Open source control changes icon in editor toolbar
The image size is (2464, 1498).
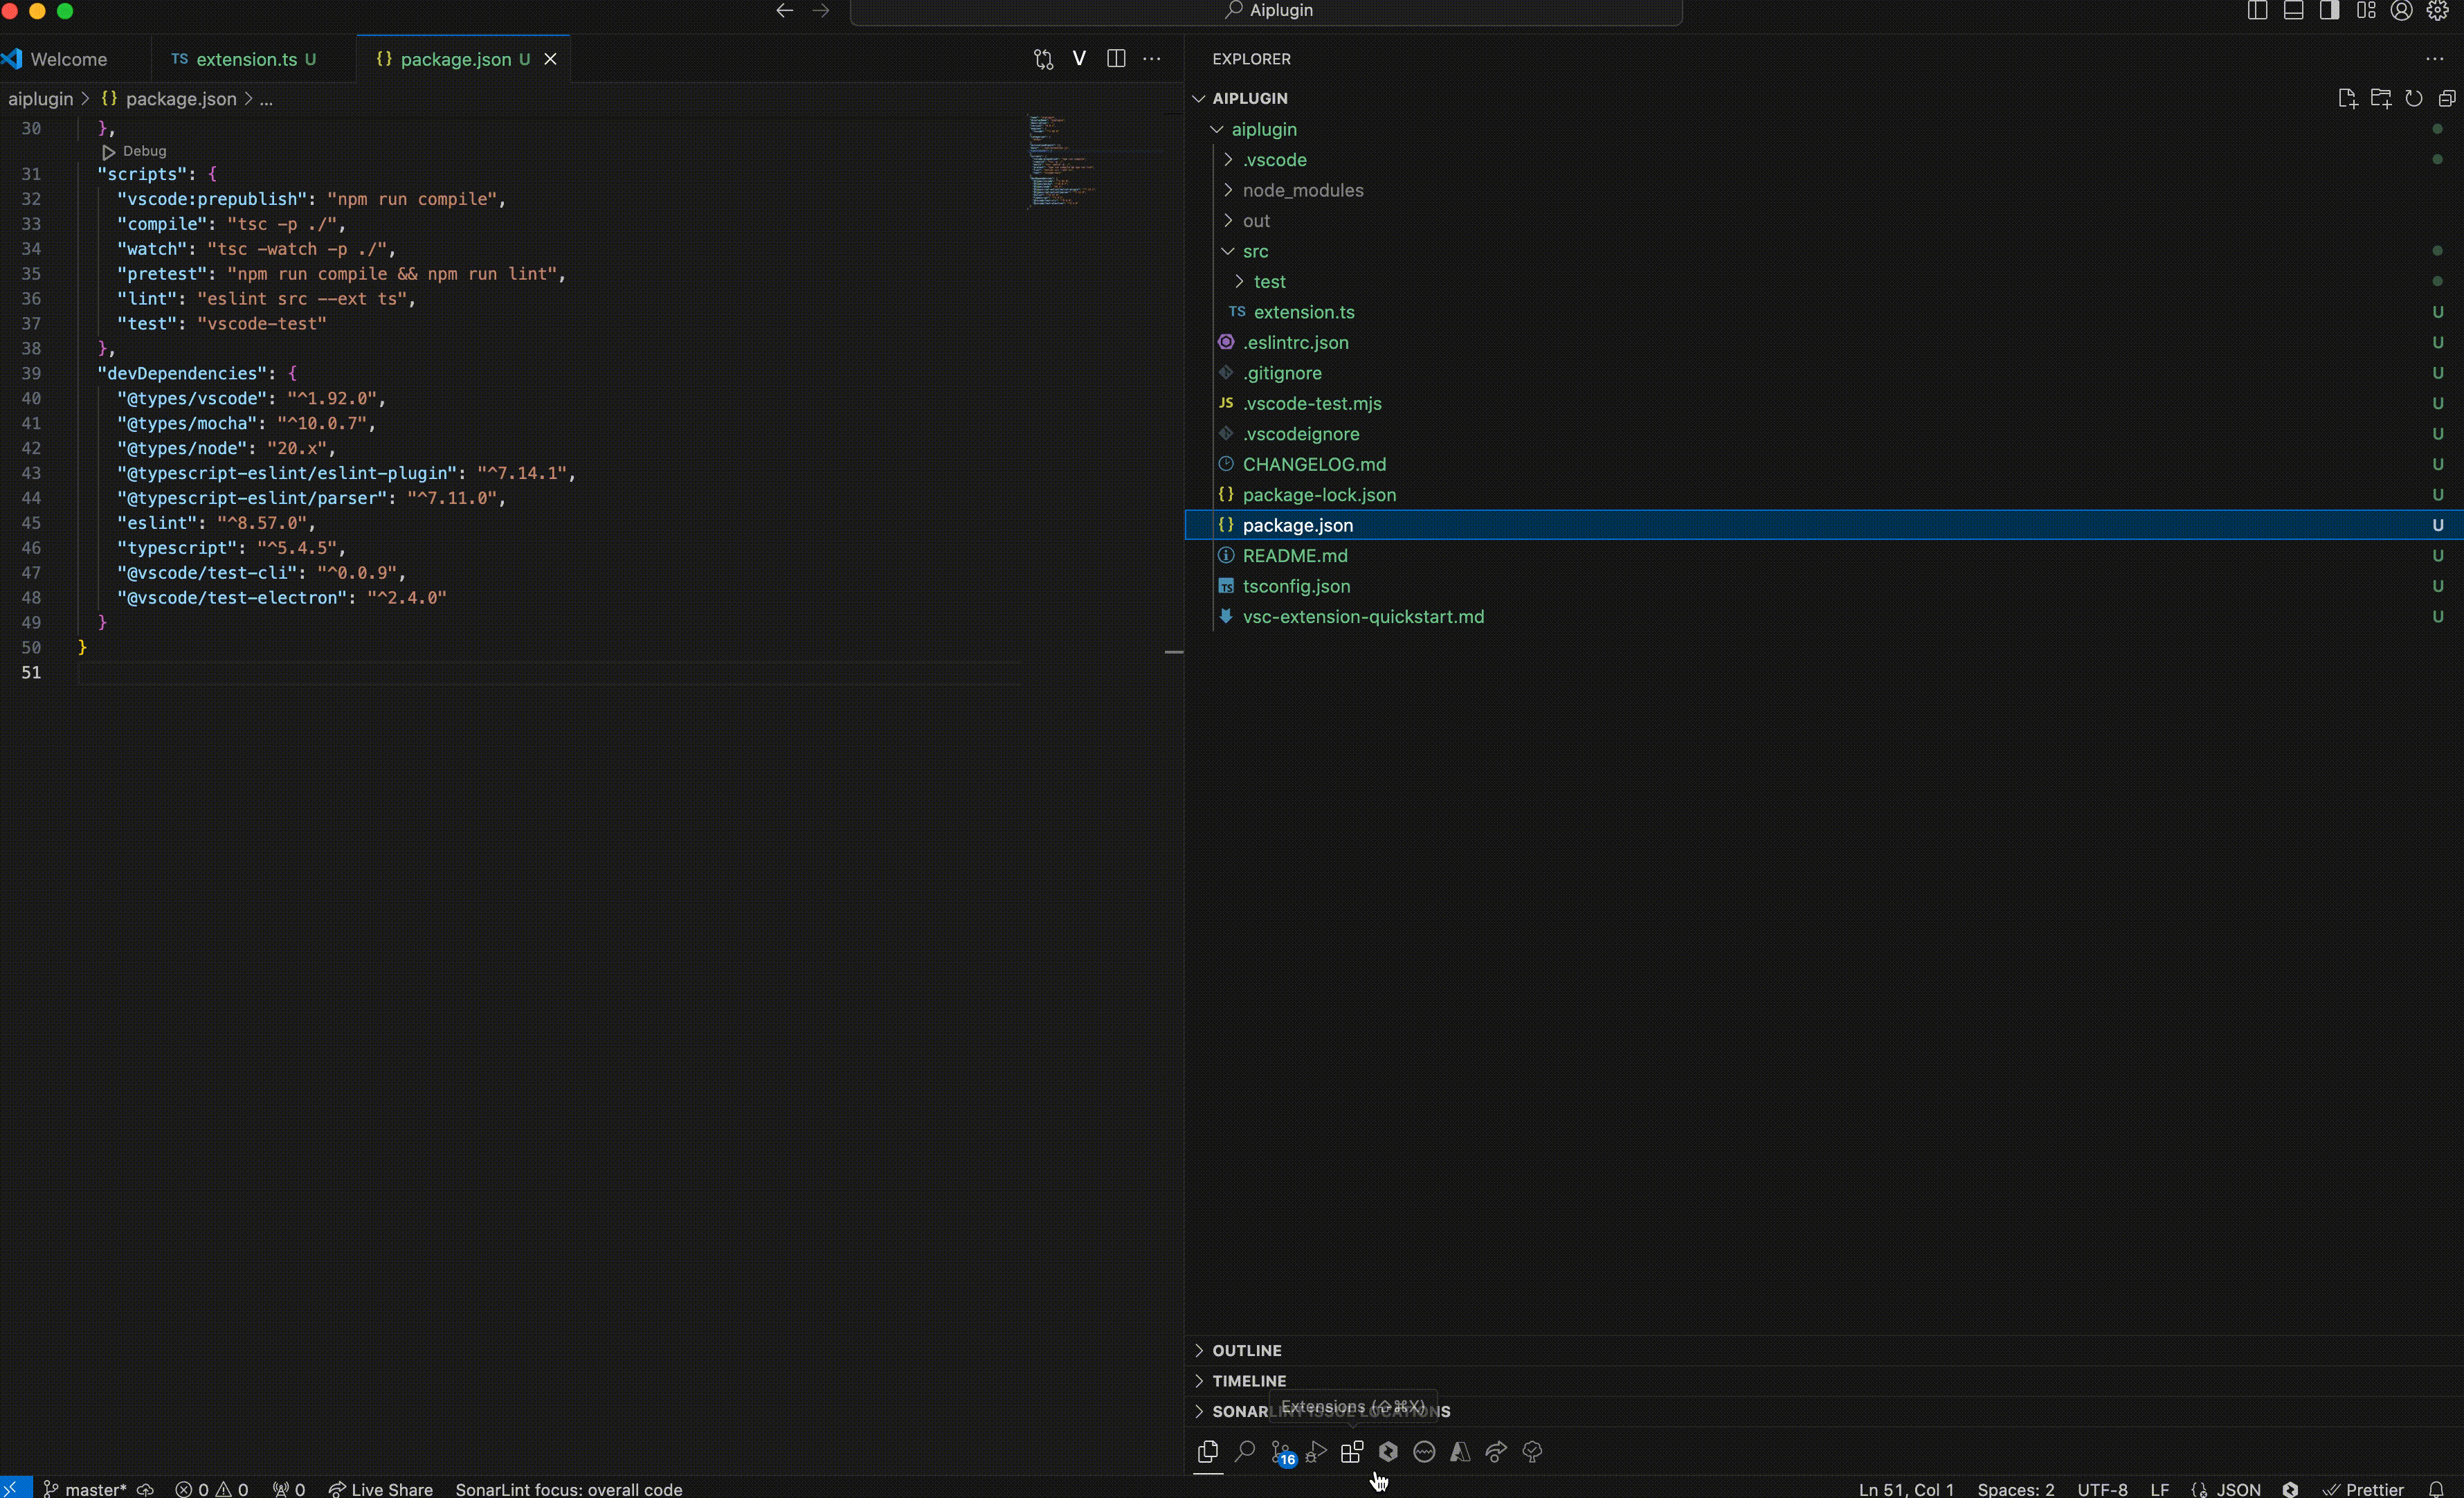click(x=1043, y=59)
